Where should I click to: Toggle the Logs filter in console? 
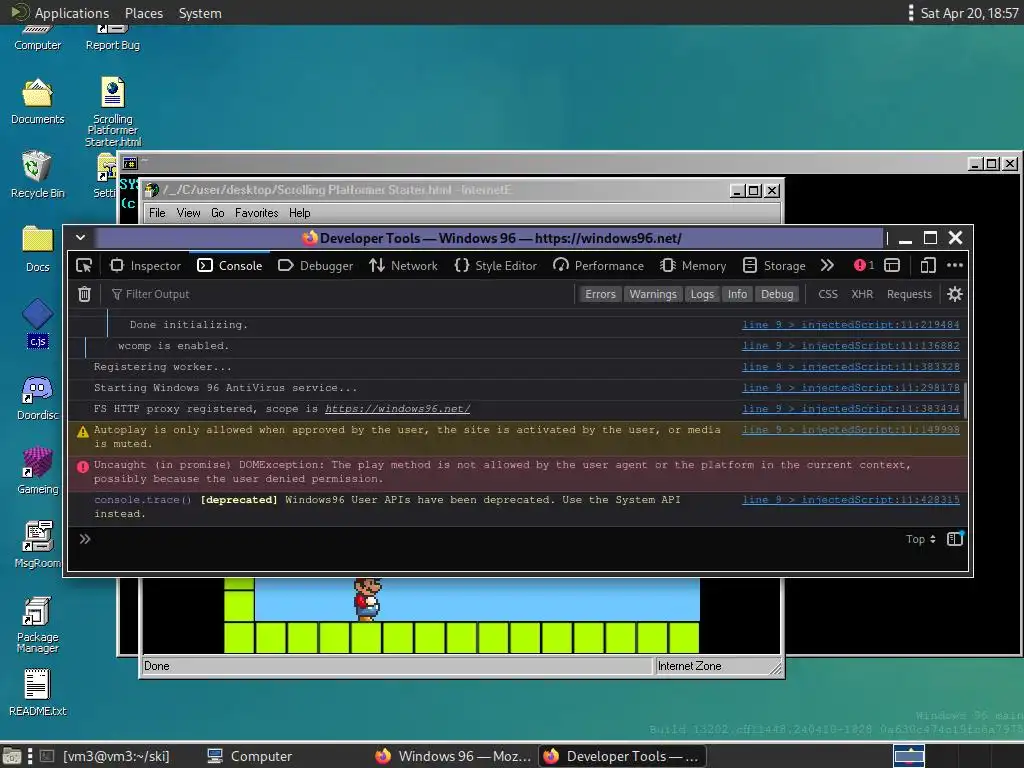pos(702,294)
